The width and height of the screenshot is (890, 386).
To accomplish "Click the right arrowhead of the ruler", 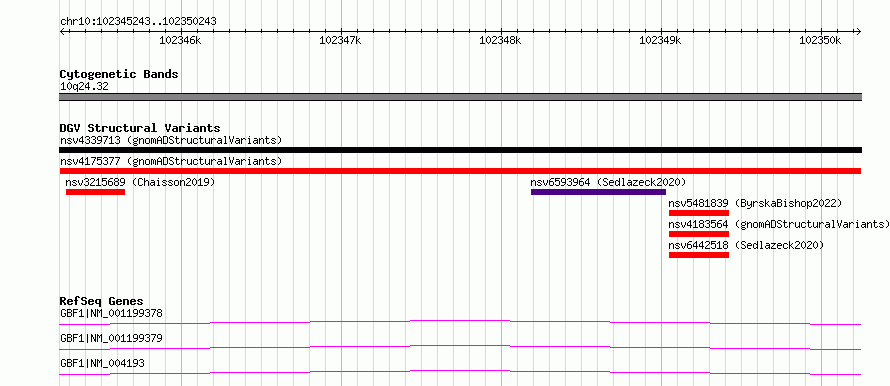I will (x=859, y=31).
